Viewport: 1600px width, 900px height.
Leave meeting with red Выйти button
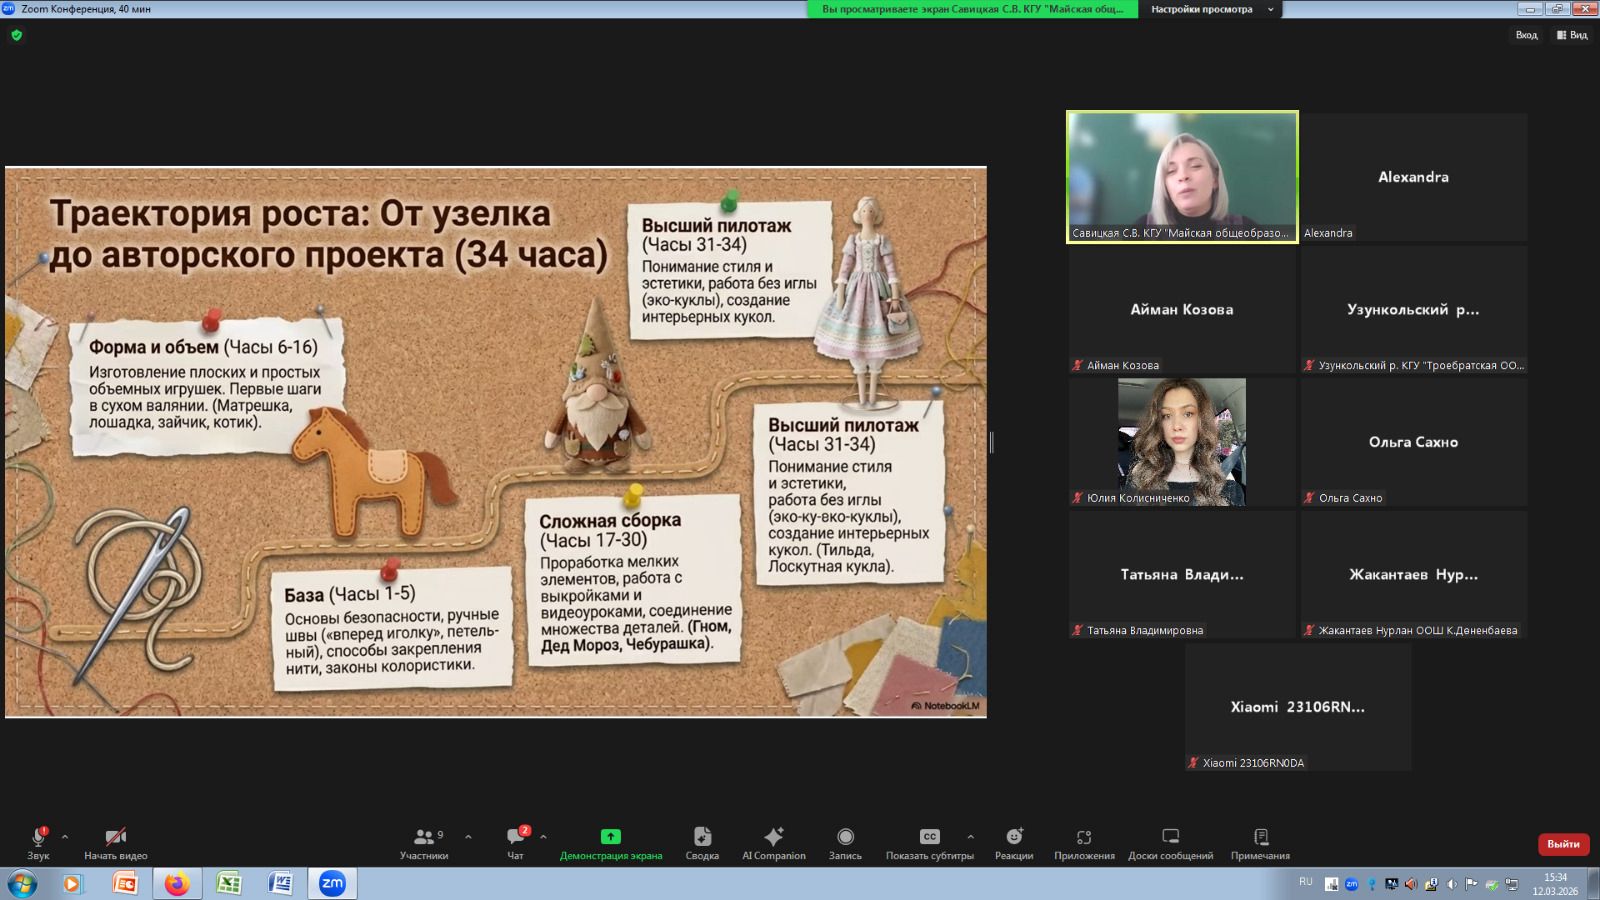click(1563, 844)
